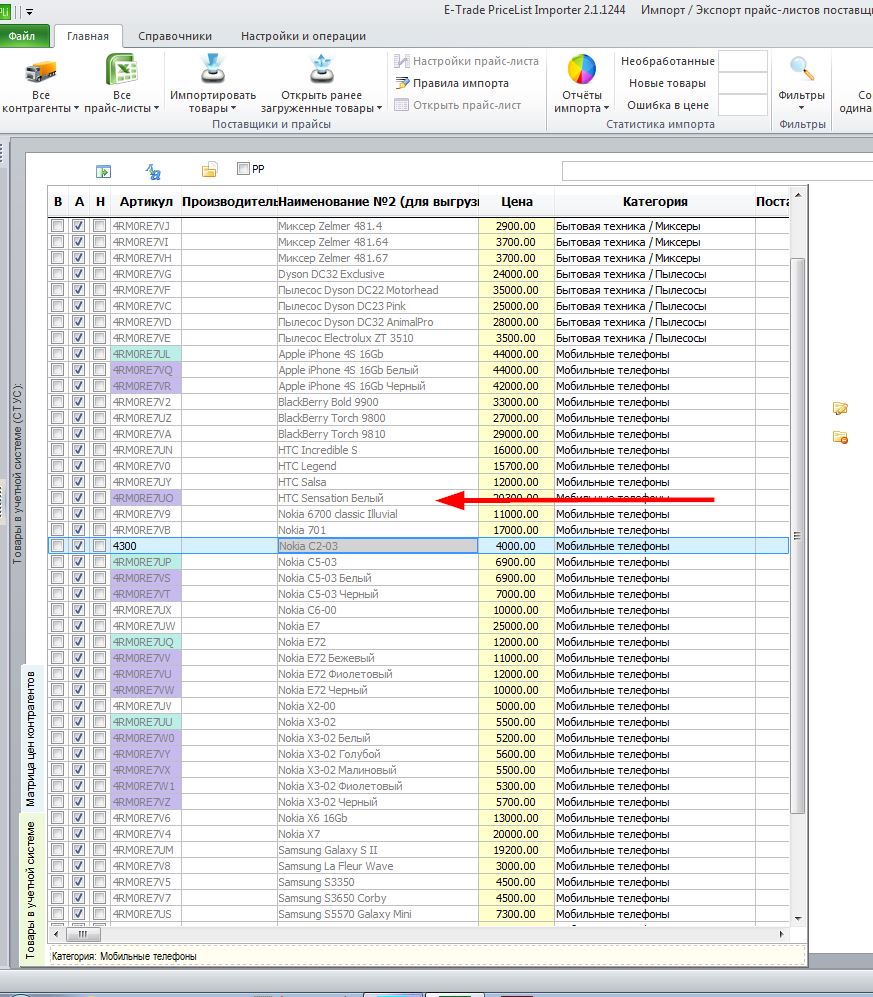Expand the 'Фильтры' dropdown arrow

[x=801, y=107]
